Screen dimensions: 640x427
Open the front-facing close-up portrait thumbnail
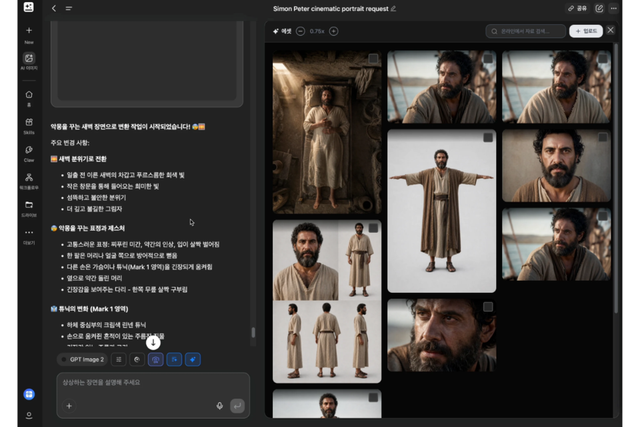click(556, 166)
